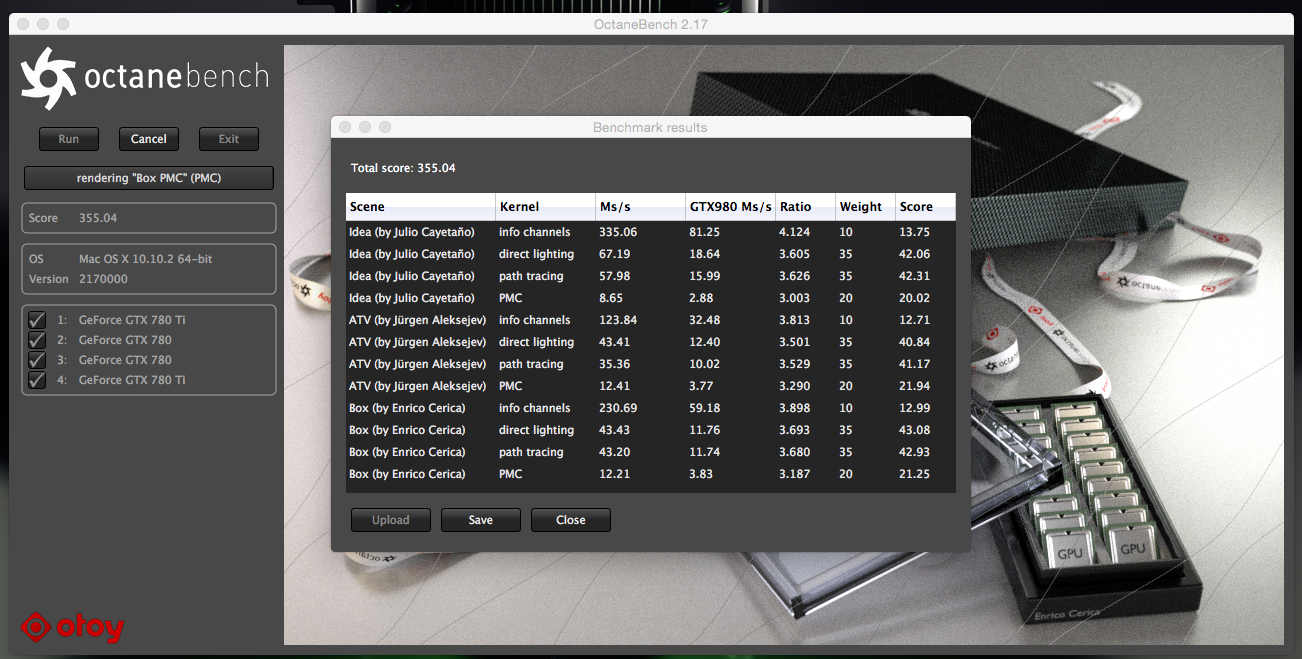Click the 230.69 Ms/s value
The width and height of the screenshot is (1302, 659).
618,408
